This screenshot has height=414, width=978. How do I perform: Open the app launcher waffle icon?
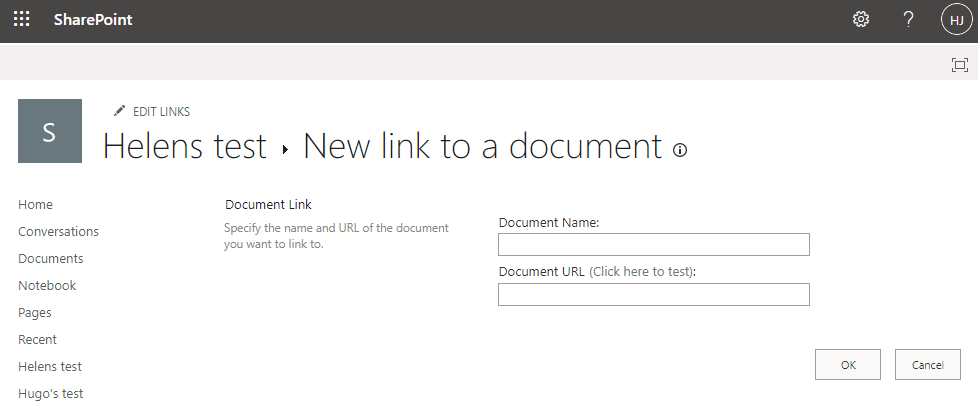pos(21,20)
